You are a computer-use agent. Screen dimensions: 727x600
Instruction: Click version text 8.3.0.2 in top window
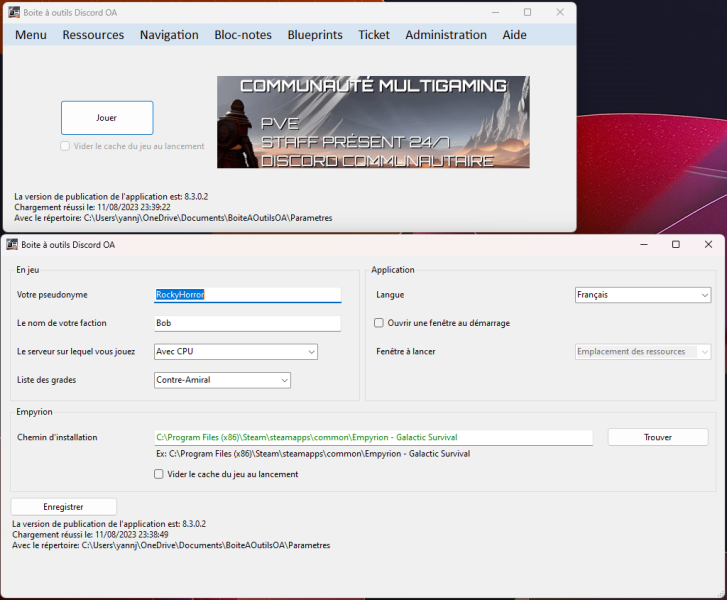click(x=111, y=197)
